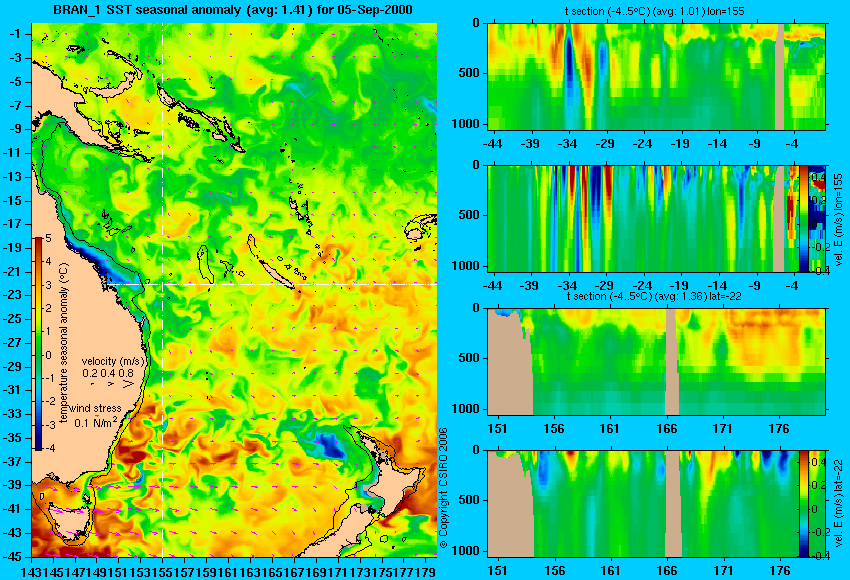Click the 't section (avg: 1.01) lon=155' title

click(x=656, y=11)
